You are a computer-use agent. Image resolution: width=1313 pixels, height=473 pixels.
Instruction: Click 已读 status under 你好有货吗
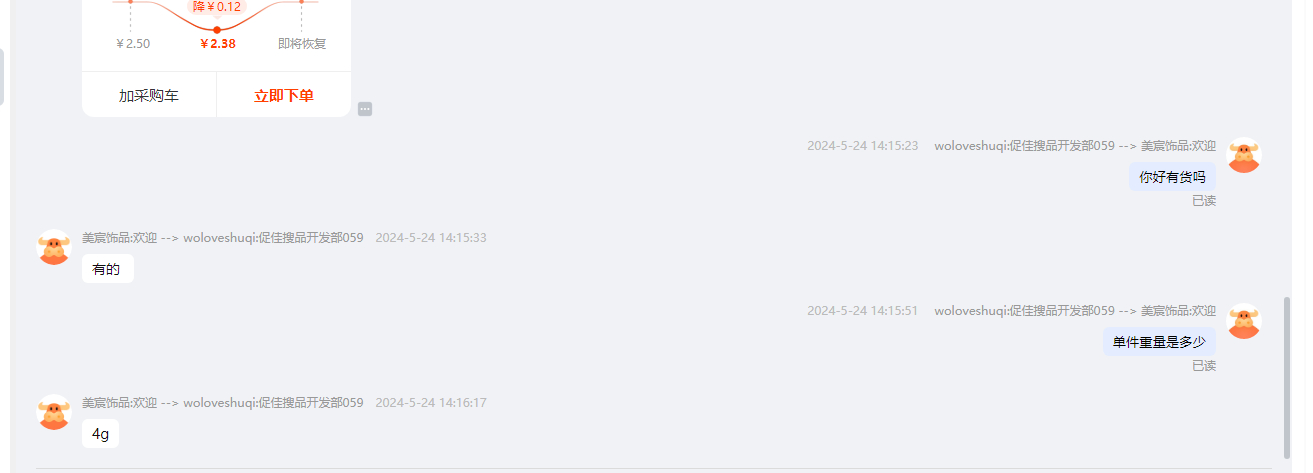pyautogui.click(x=1204, y=200)
